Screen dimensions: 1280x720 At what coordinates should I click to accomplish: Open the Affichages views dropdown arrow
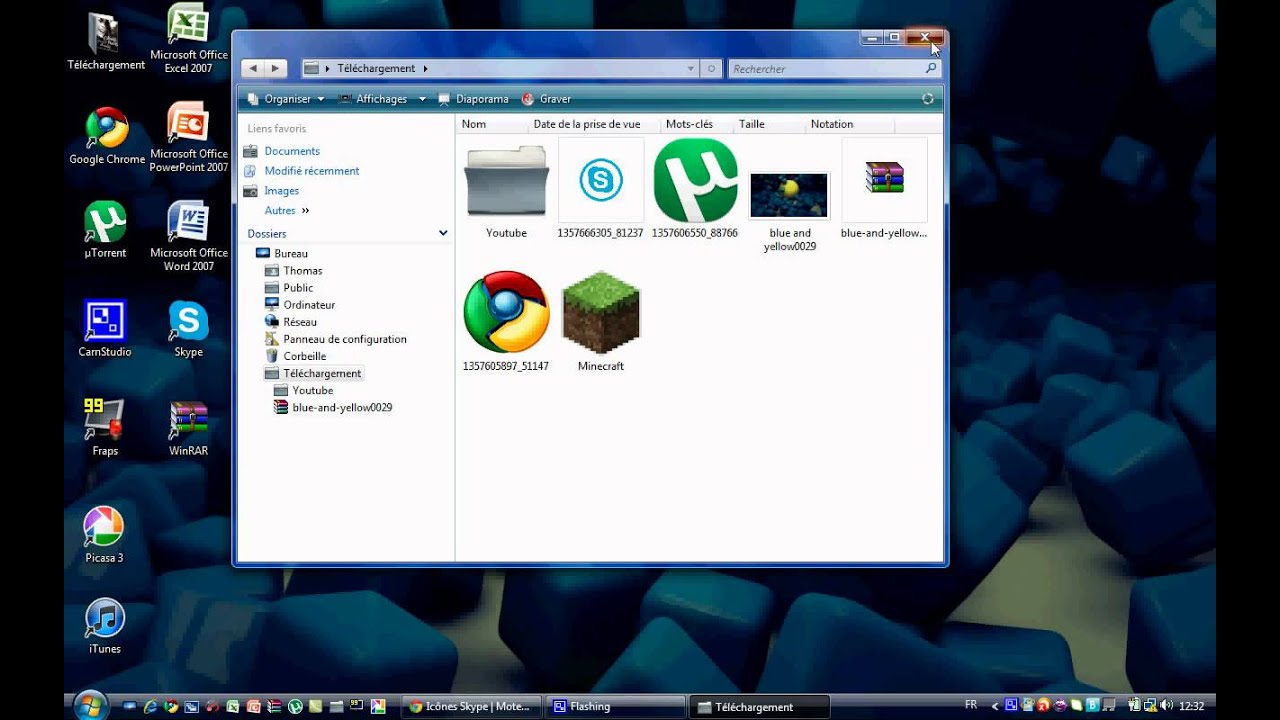point(422,99)
